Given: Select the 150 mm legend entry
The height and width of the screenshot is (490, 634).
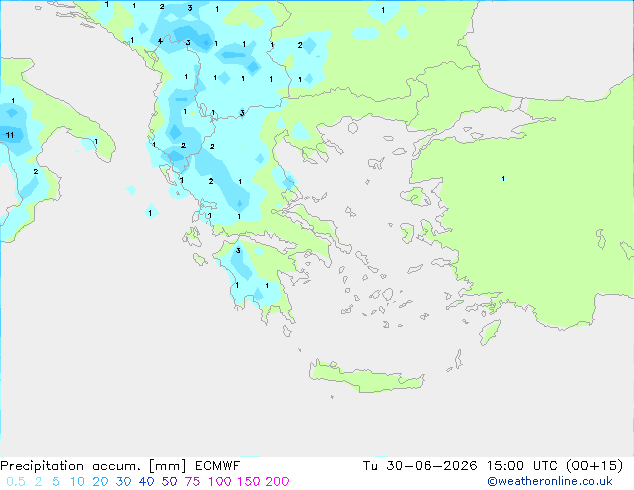Looking at the screenshot, I should coord(249,482).
